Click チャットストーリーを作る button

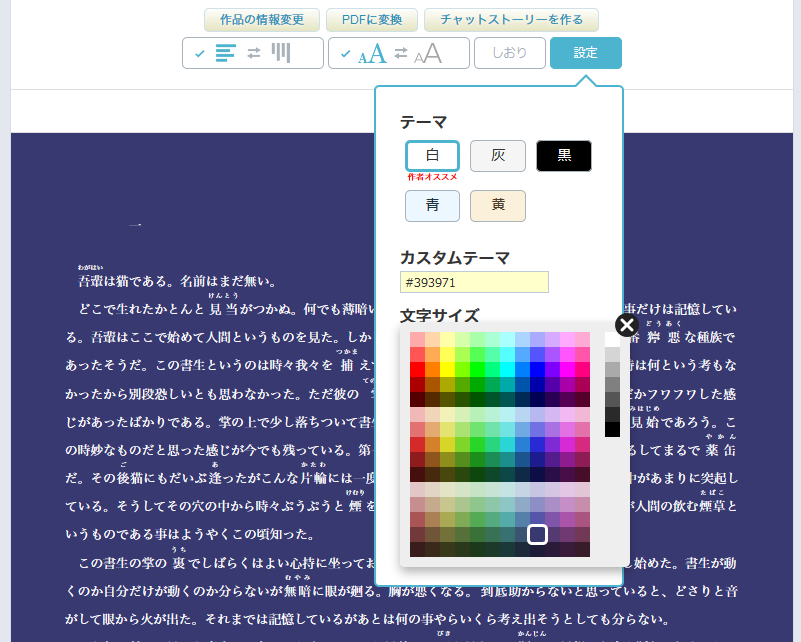pyautogui.click(x=511, y=20)
